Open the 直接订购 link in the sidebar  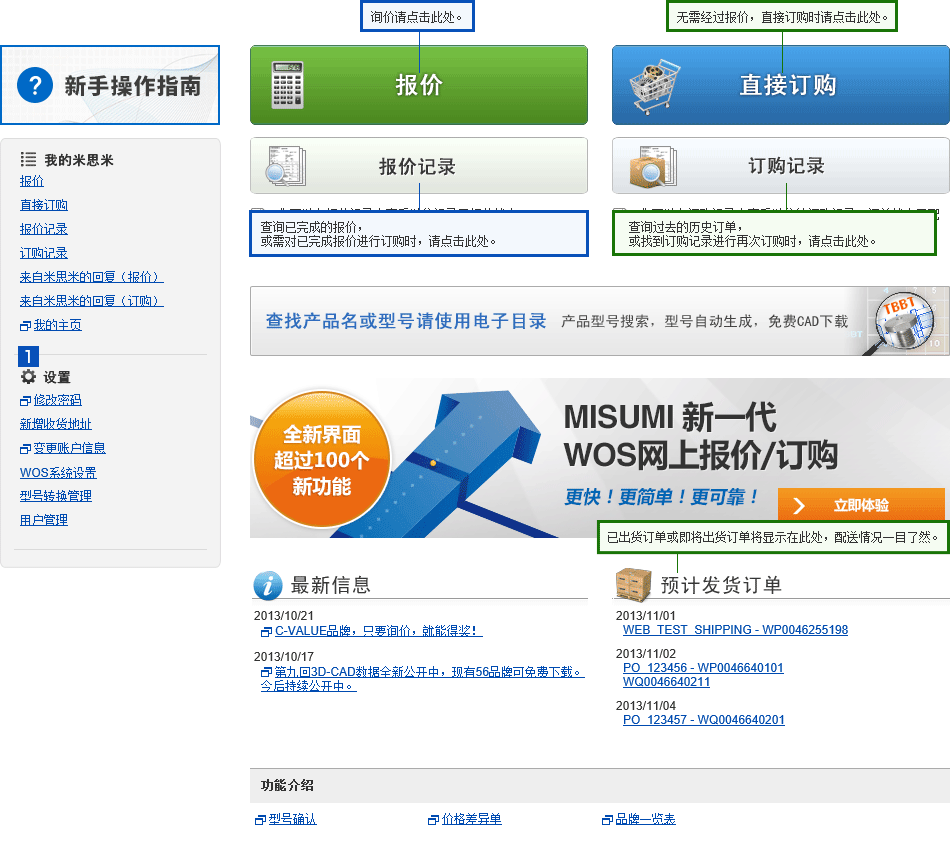pyautogui.click(x=44, y=205)
